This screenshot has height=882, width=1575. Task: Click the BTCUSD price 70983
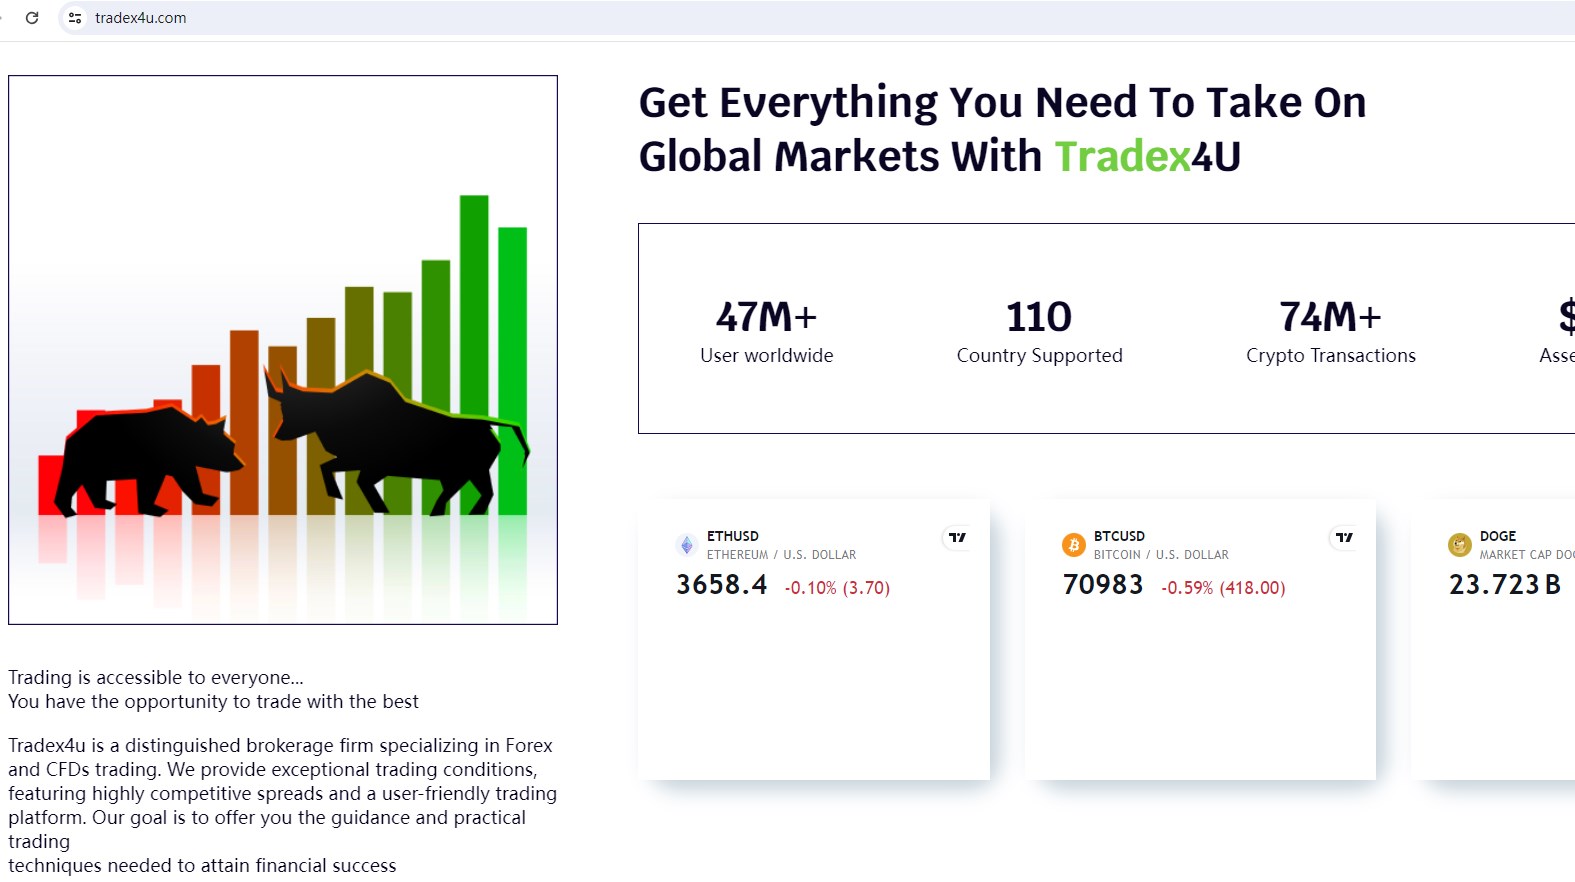[1103, 585]
